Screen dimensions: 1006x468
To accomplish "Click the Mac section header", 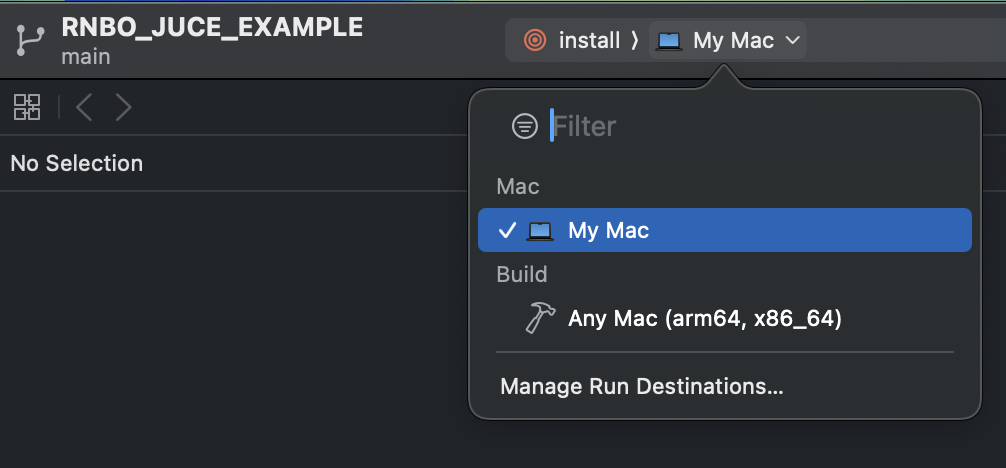I will (x=518, y=187).
